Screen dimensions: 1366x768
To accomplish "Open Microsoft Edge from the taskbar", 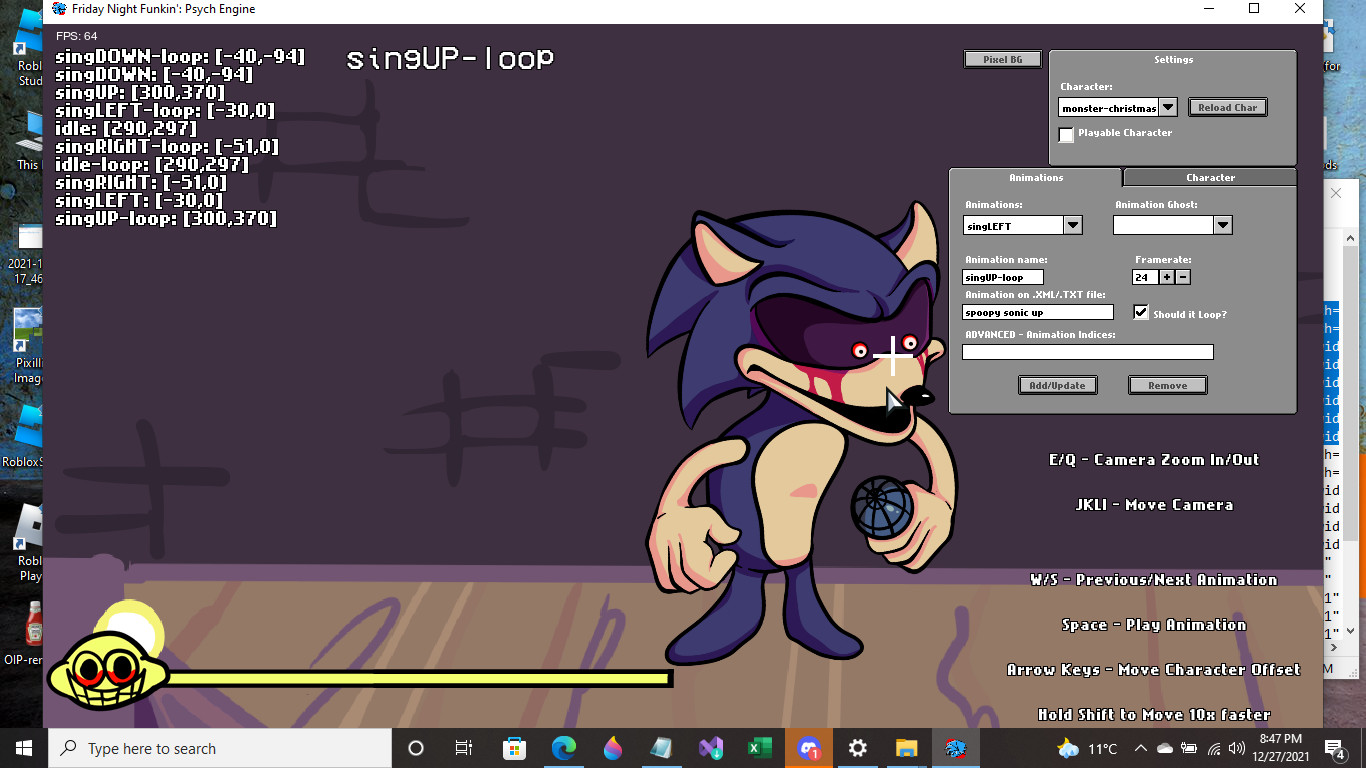I will coord(564,748).
